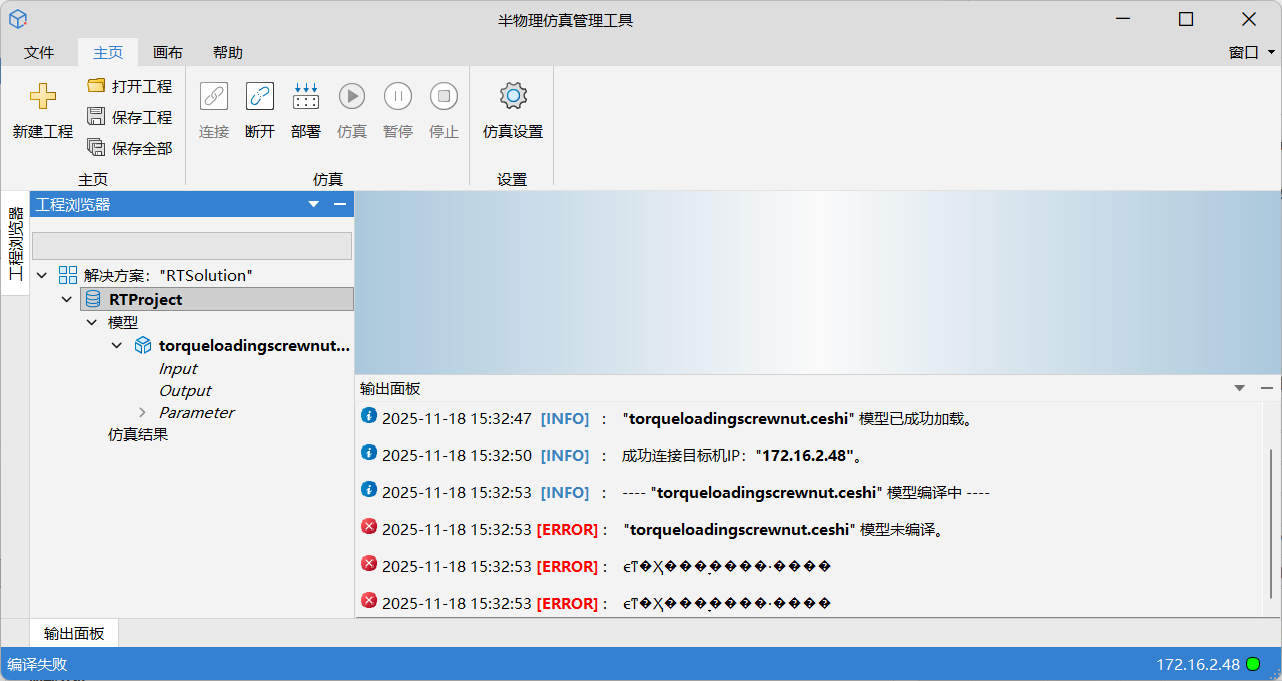Stop simulation with 停止 icon
1282x681 pixels.
point(444,96)
